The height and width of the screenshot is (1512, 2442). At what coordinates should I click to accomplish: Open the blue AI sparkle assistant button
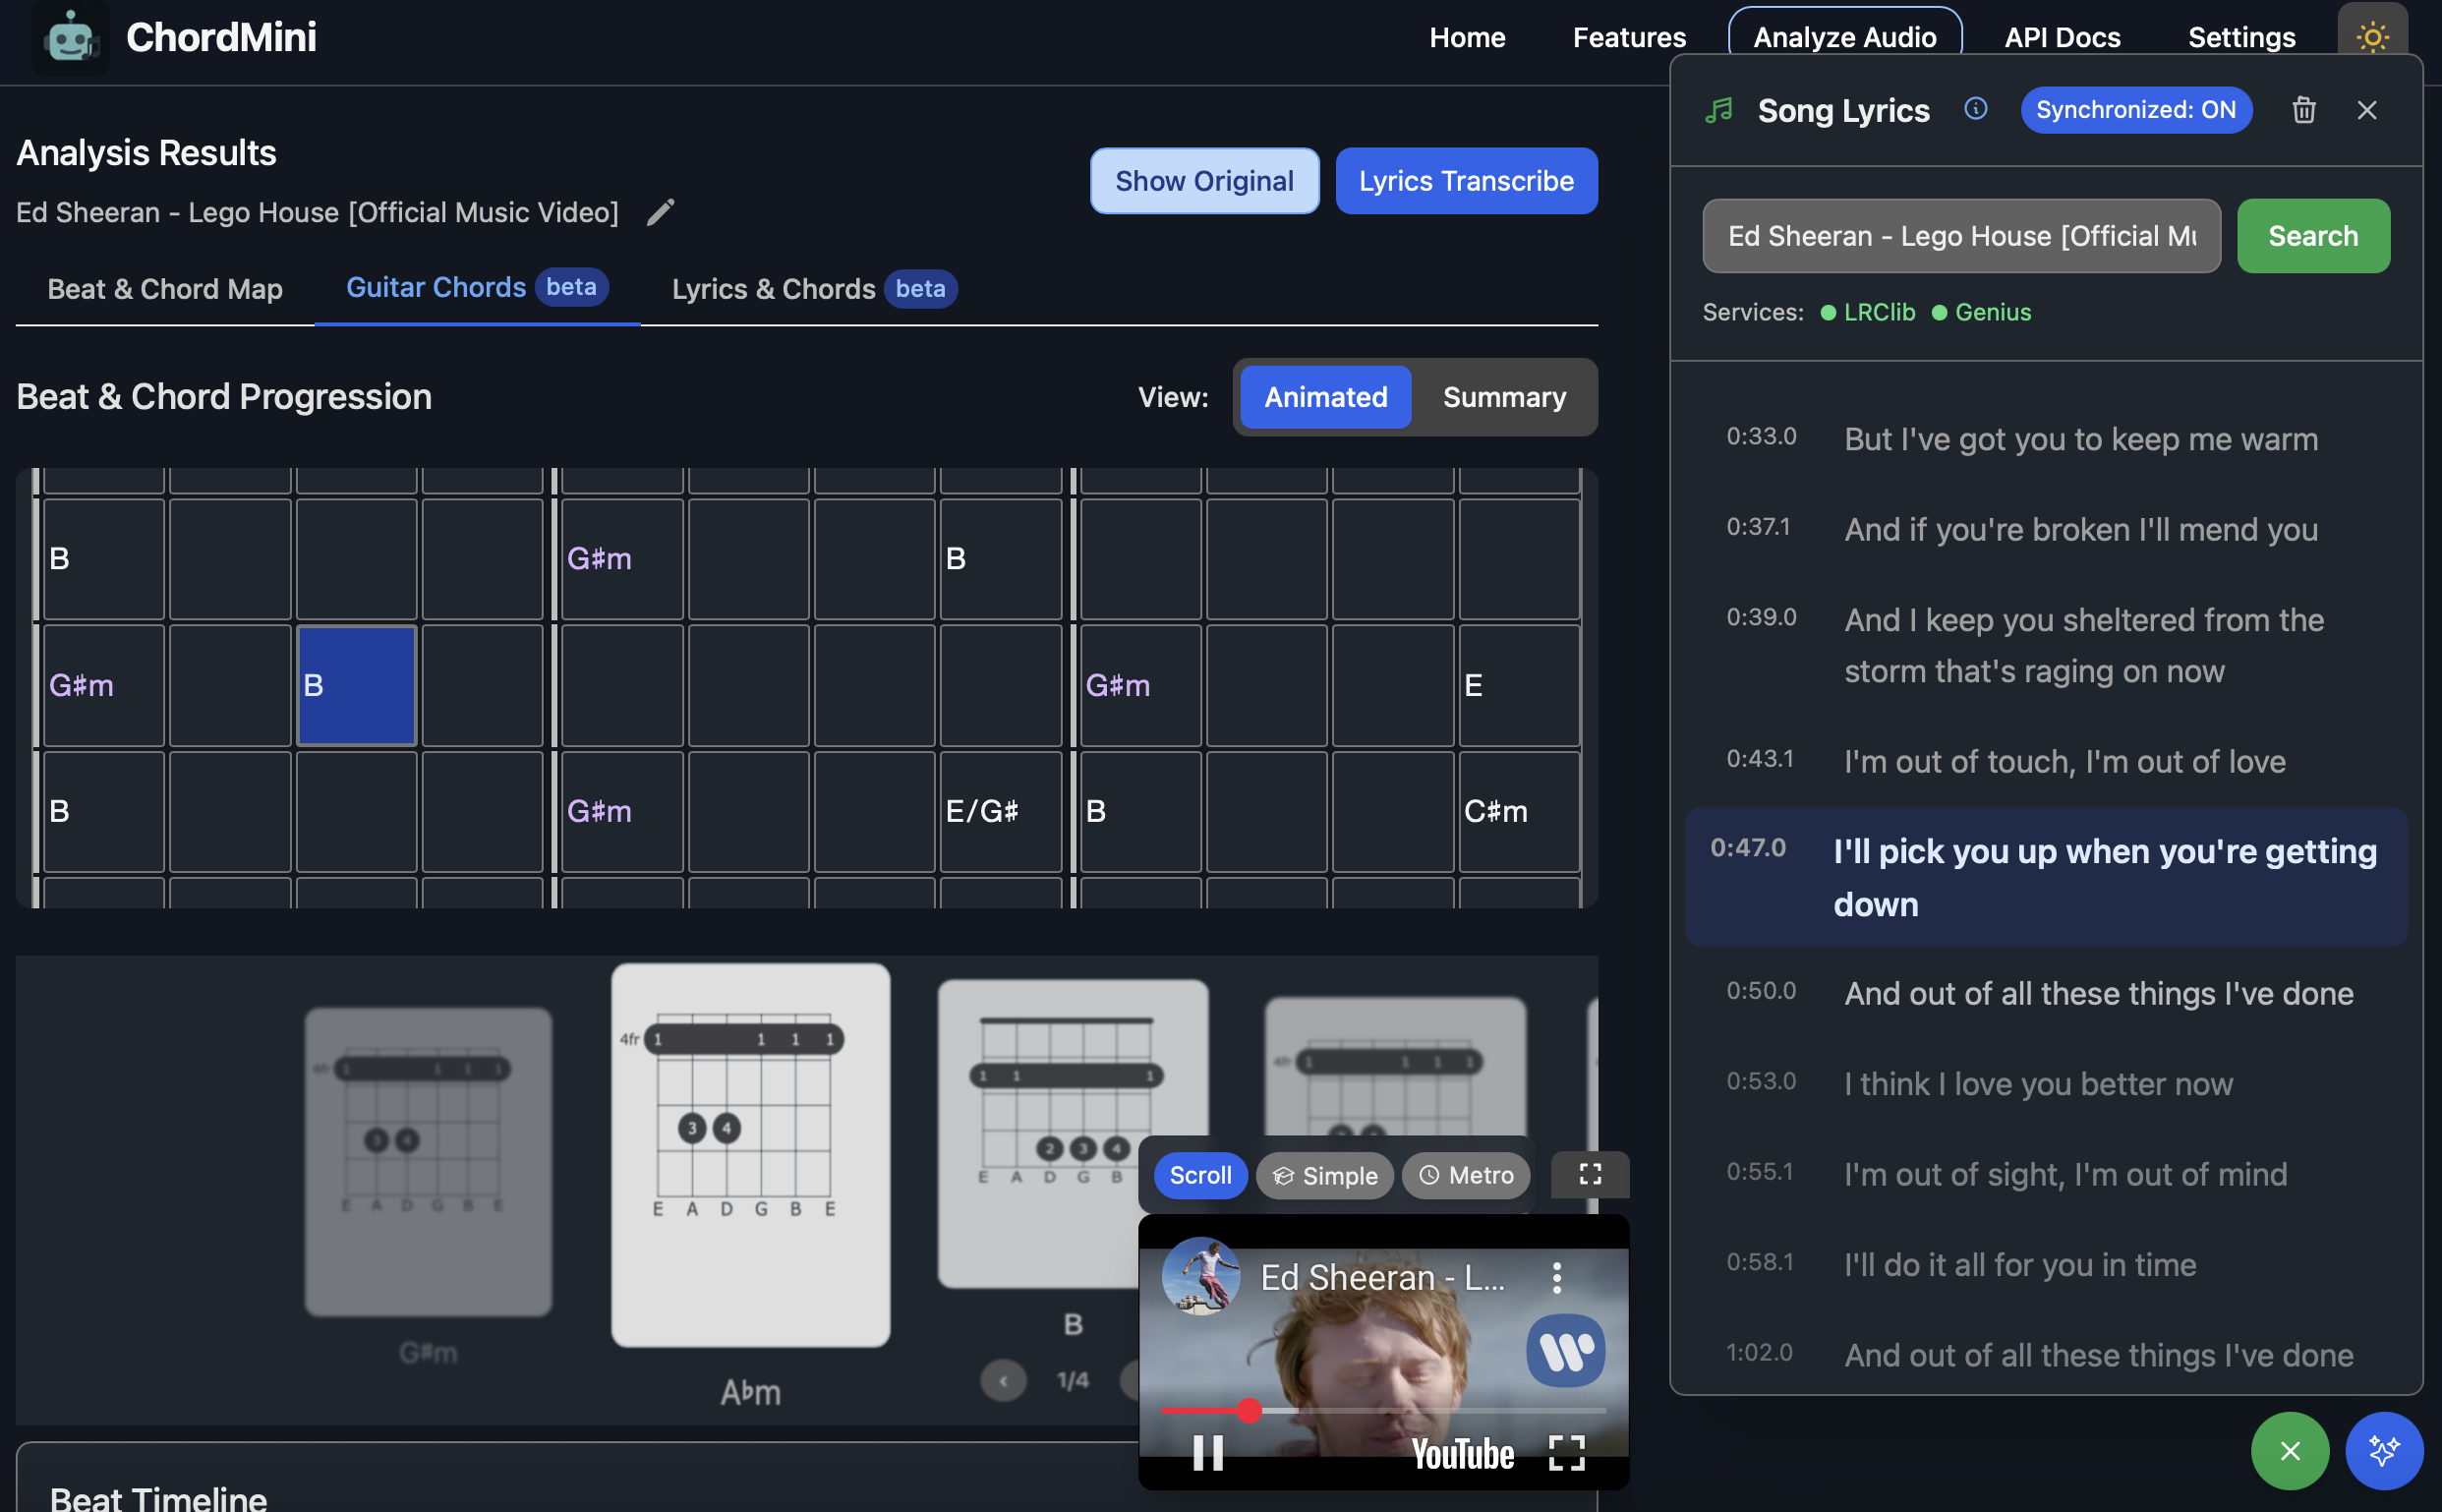click(x=2384, y=1450)
